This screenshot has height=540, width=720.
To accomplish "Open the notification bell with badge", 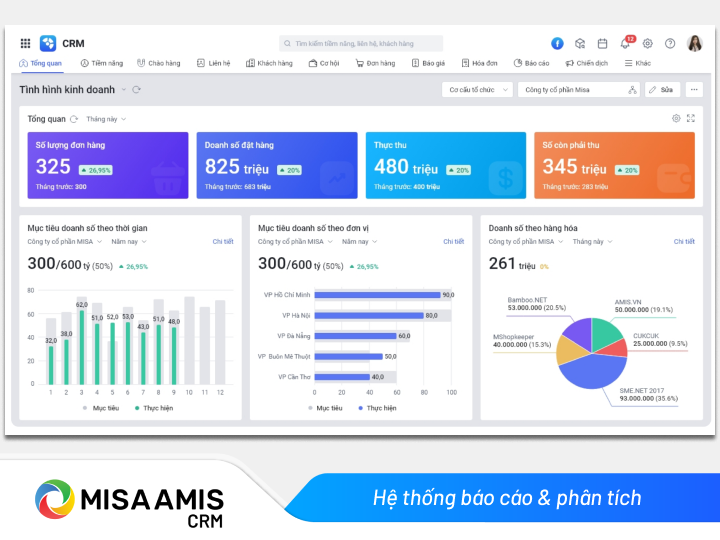I will (626, 43).
